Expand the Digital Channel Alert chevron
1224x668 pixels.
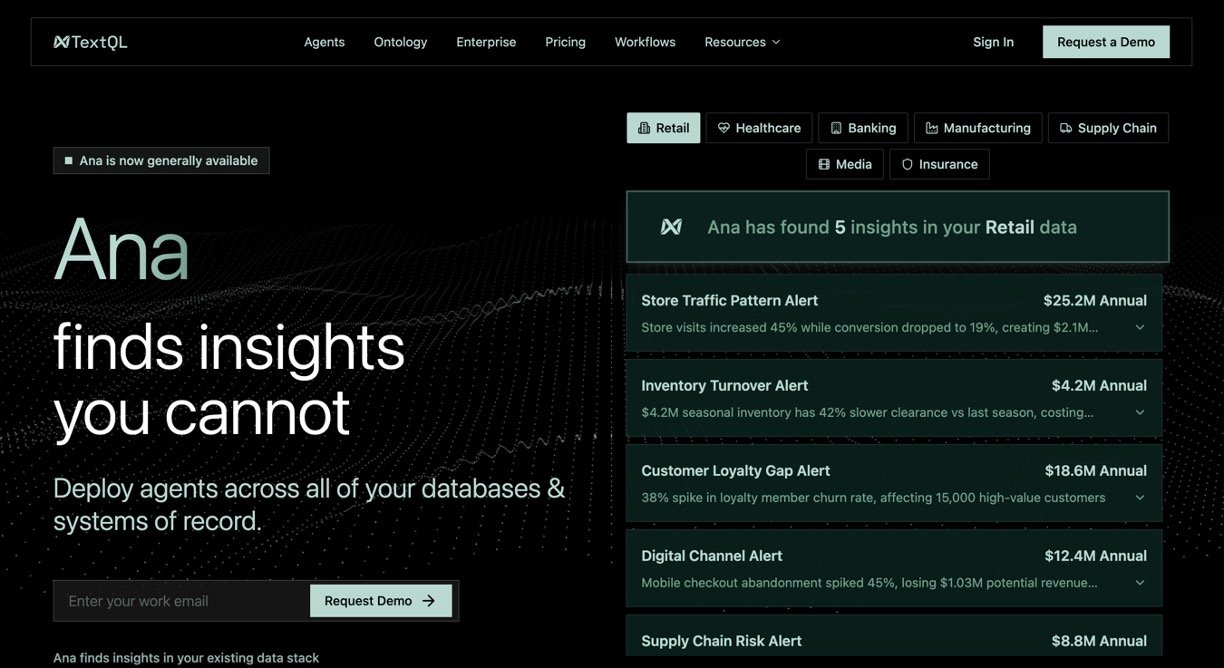coord(1139,582)
